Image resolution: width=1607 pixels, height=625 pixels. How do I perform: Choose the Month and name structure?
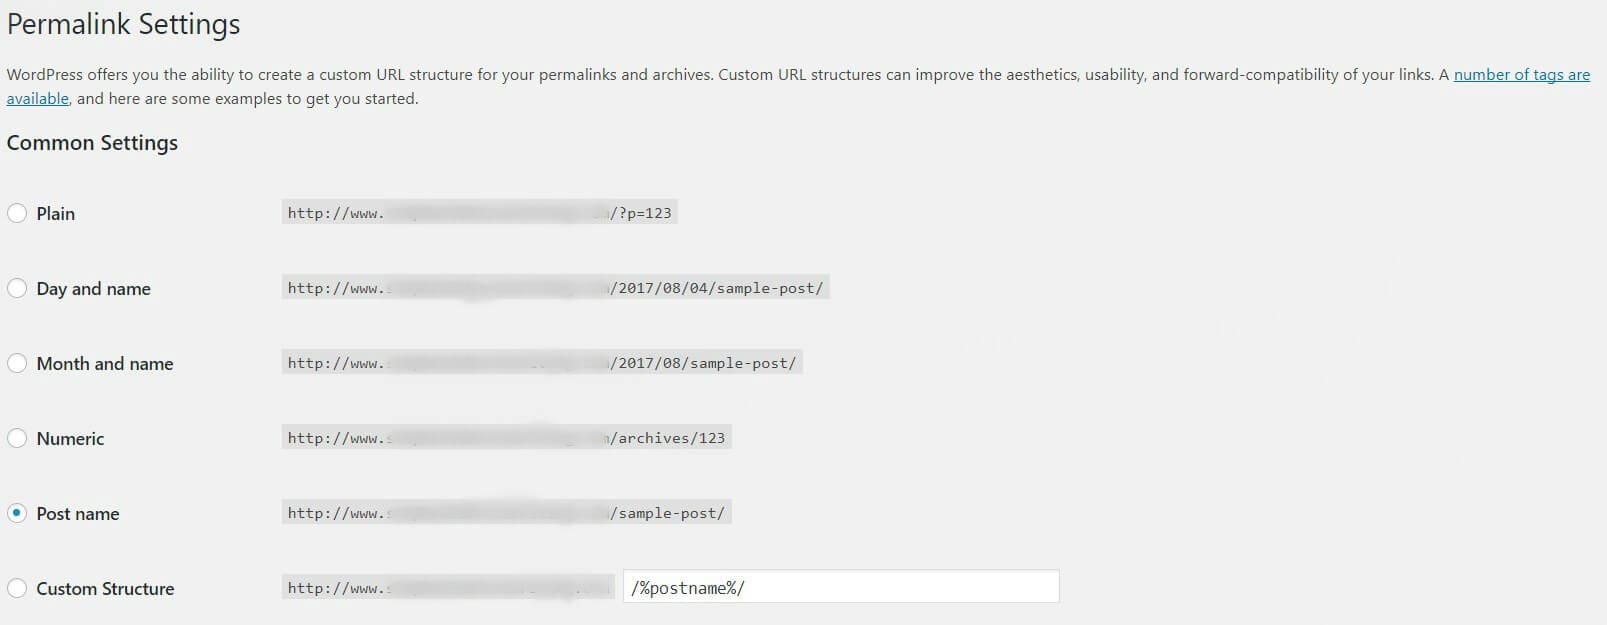[x=17, y=363]
